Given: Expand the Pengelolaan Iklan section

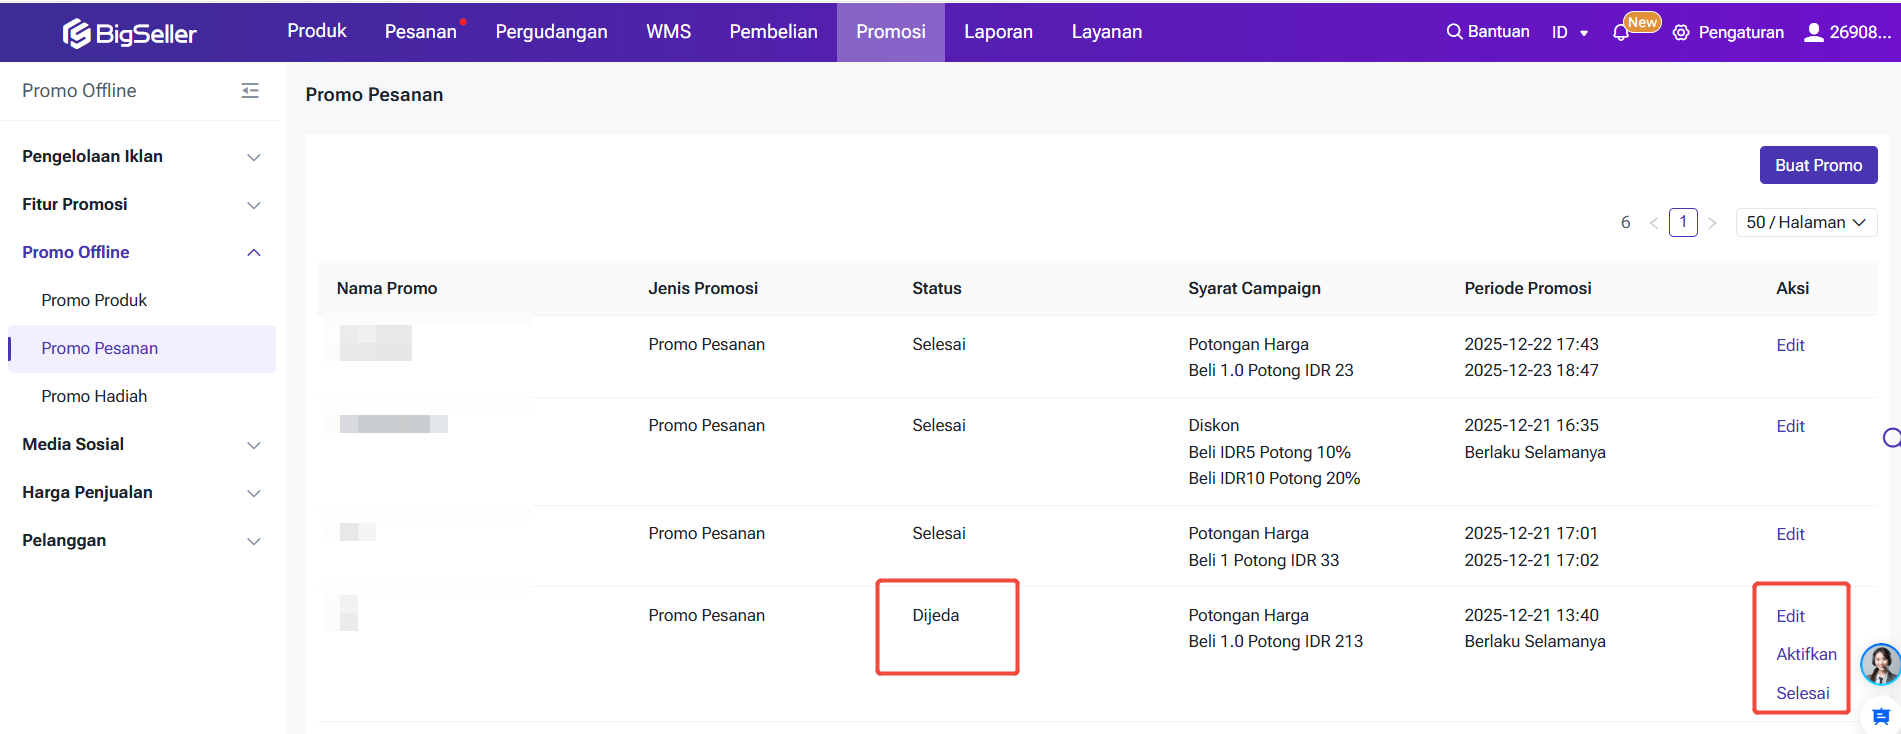Looking at the screenshot, I should tap(254, 157).
